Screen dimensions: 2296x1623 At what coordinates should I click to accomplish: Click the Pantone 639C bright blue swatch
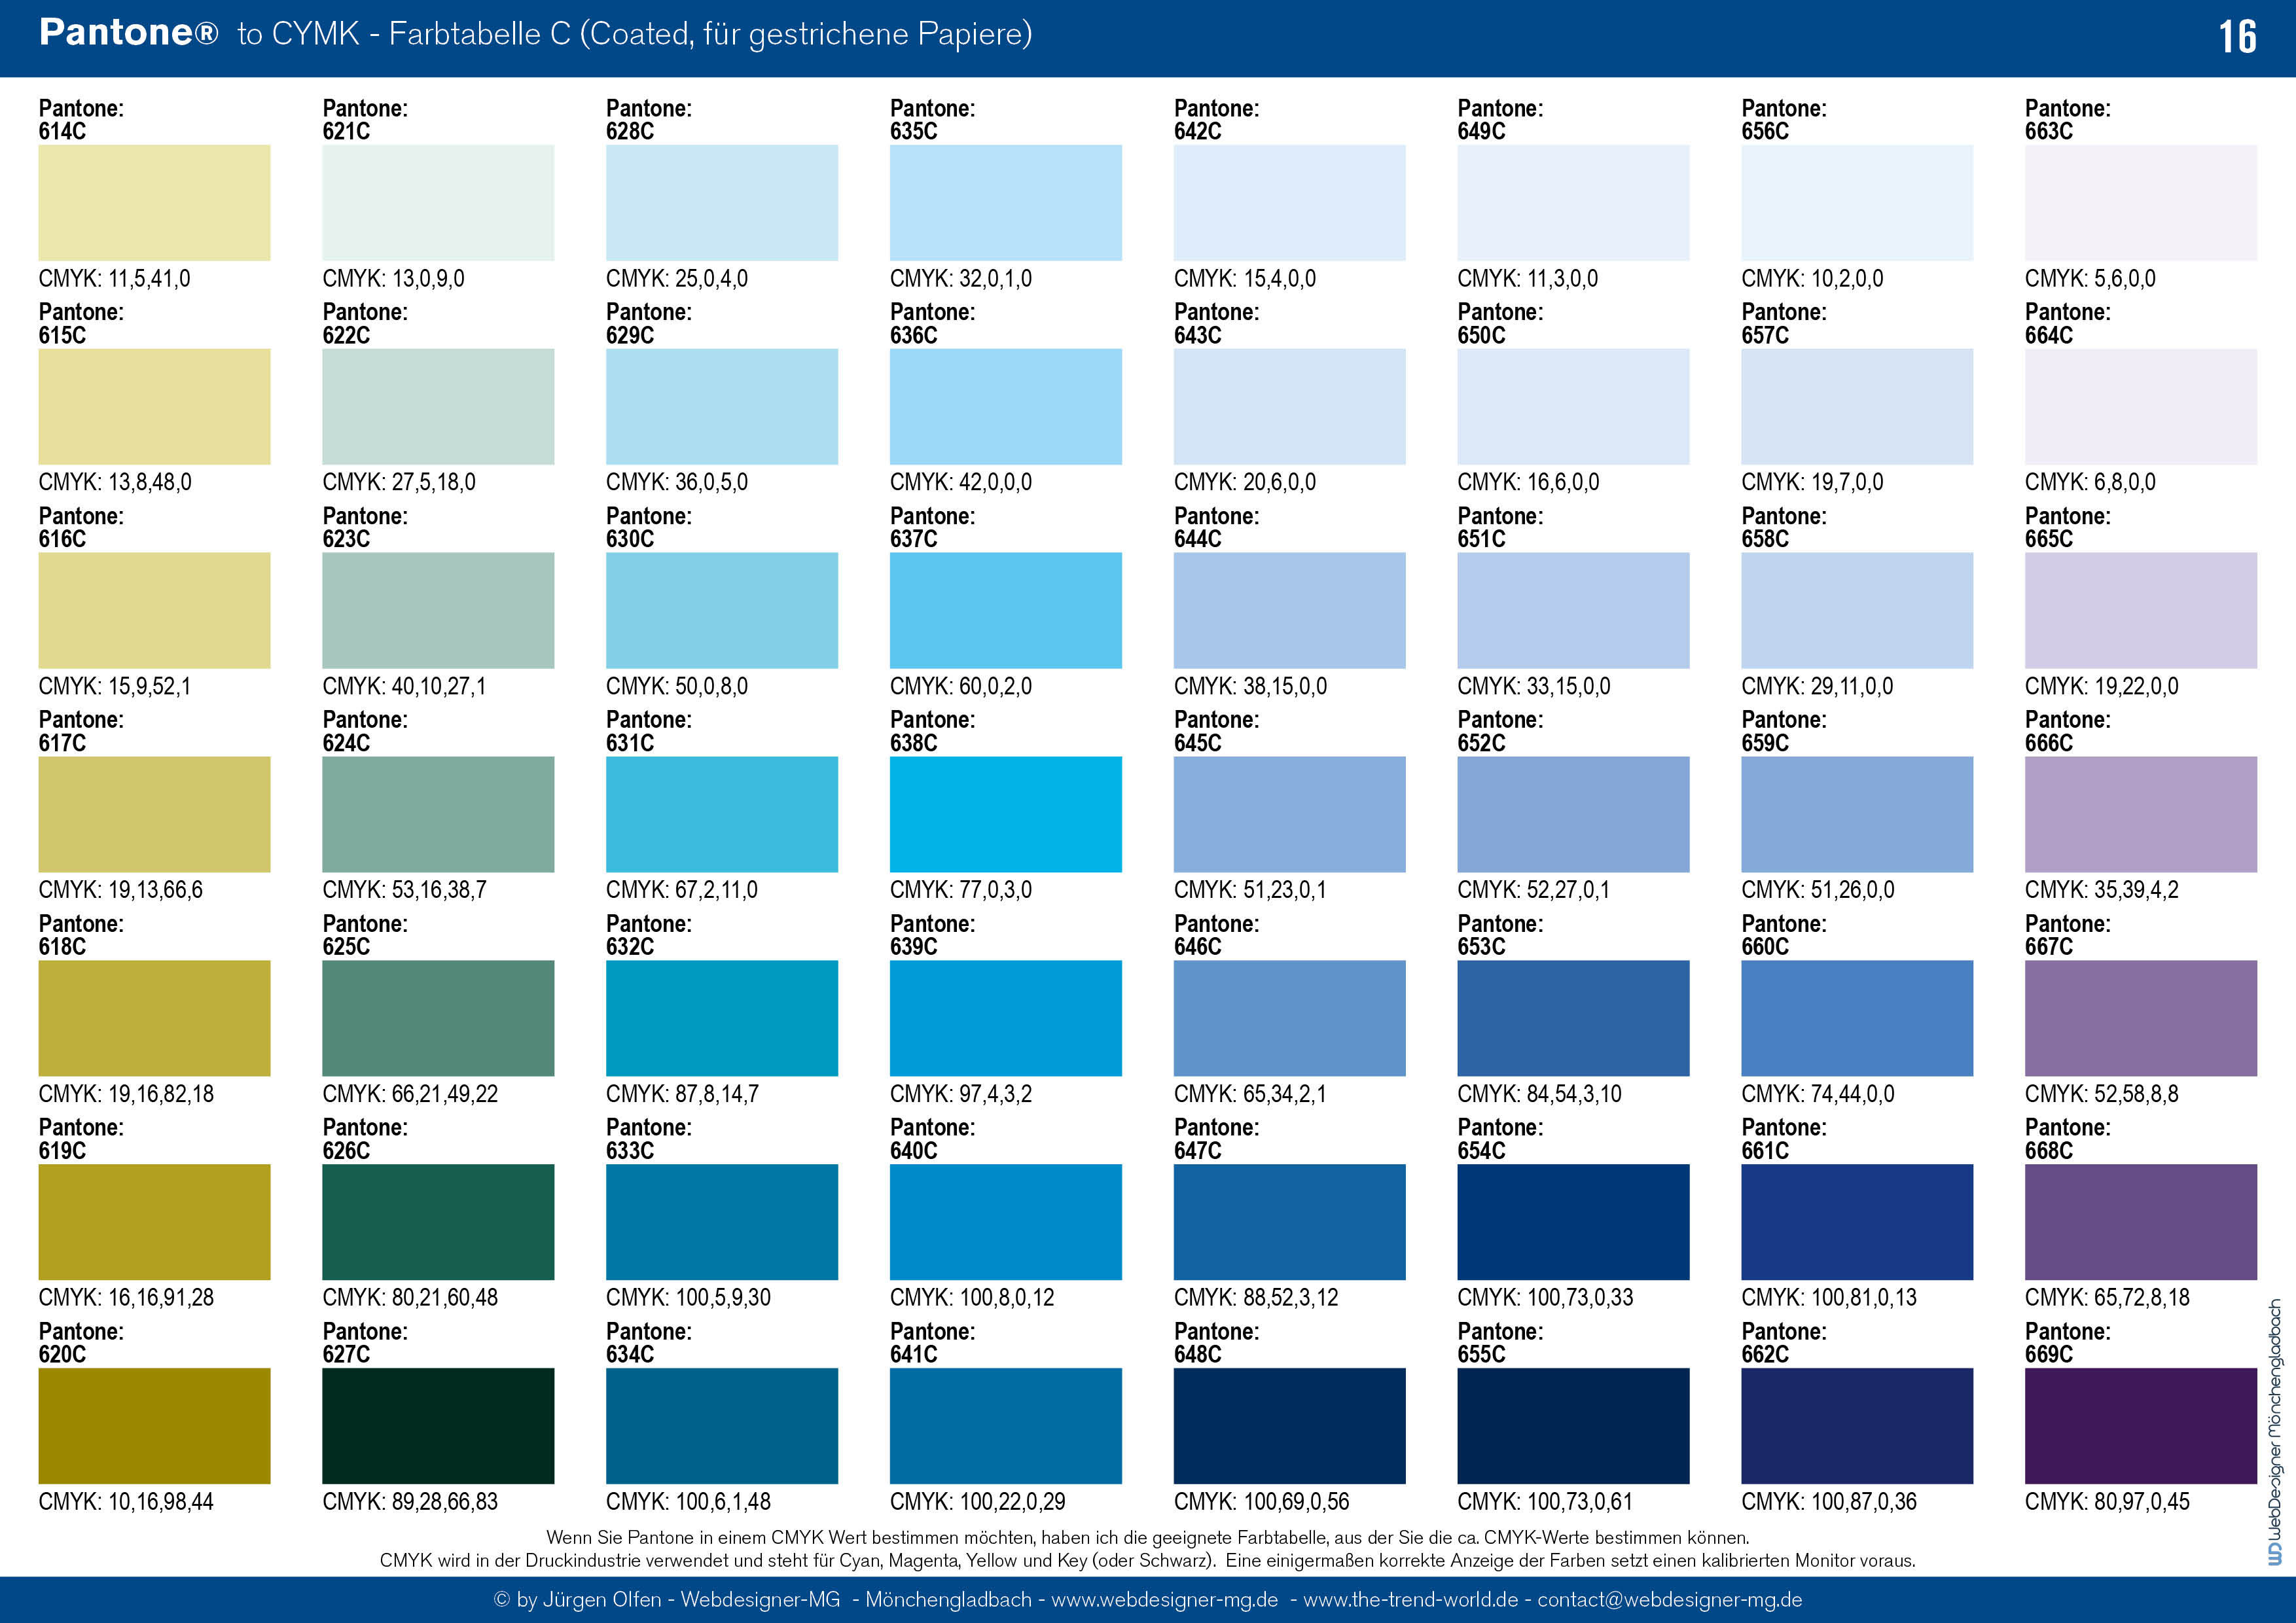coord(1006,1018)
